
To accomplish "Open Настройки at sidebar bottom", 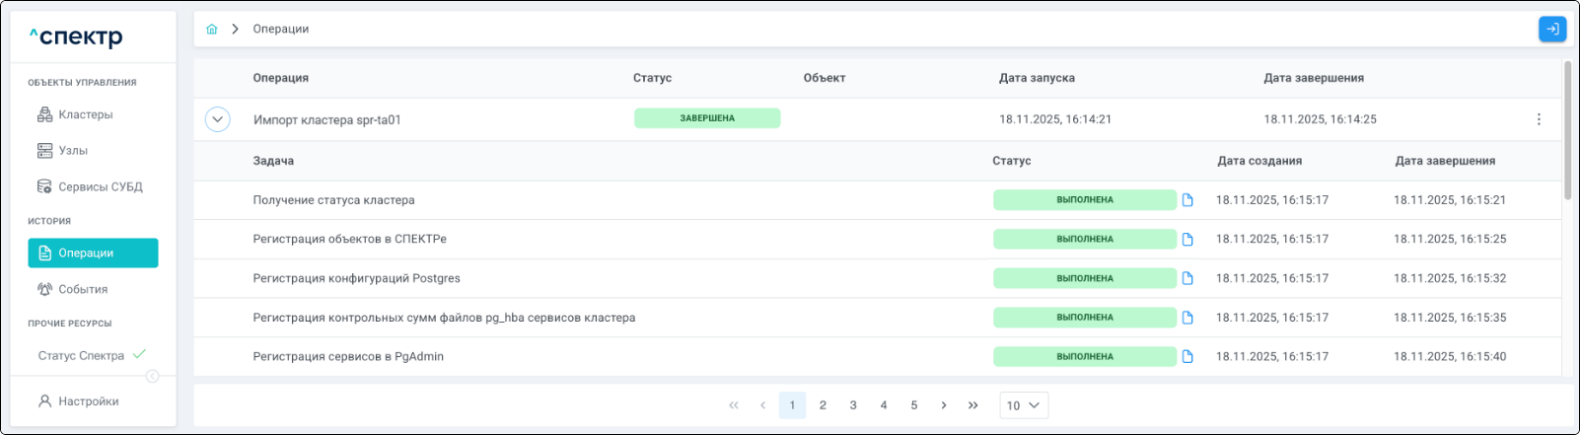I will click(88, 401).
